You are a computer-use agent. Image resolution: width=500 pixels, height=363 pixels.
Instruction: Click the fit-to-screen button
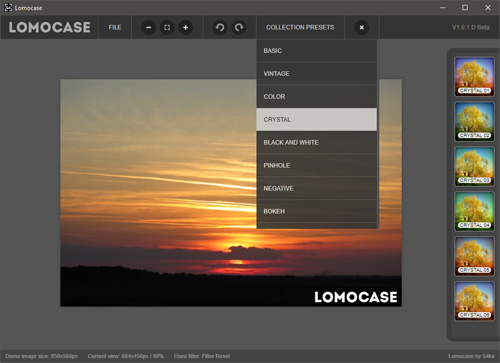pos(167,27)
